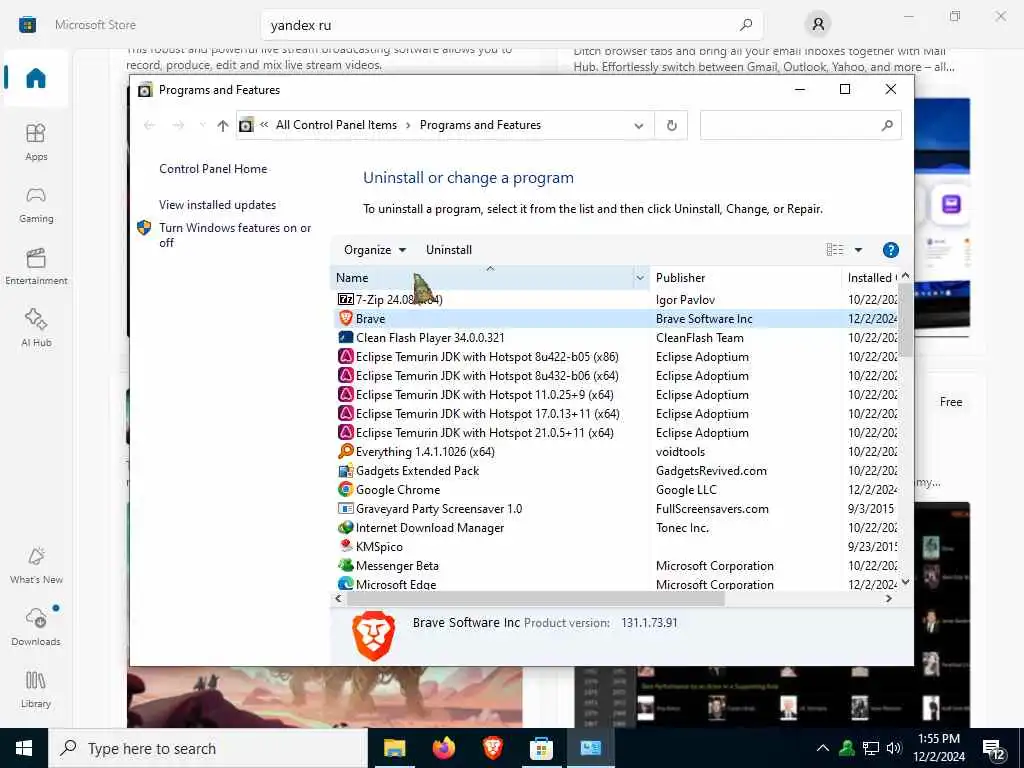The image size is (1024, 768).
Task: Open Entertainment section in Store sidebar
Action: pos(36,266)
